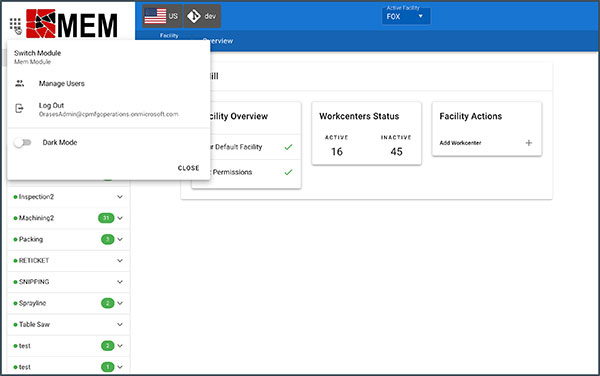600x376 pixels.
Task: Select the Sprayline workcenter row
Action: [x=69, y=303]
